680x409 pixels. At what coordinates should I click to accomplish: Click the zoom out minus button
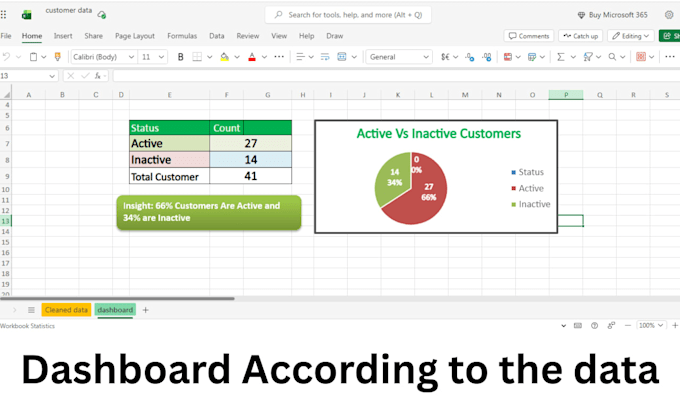pyautogui.click(x=628, y=325)
